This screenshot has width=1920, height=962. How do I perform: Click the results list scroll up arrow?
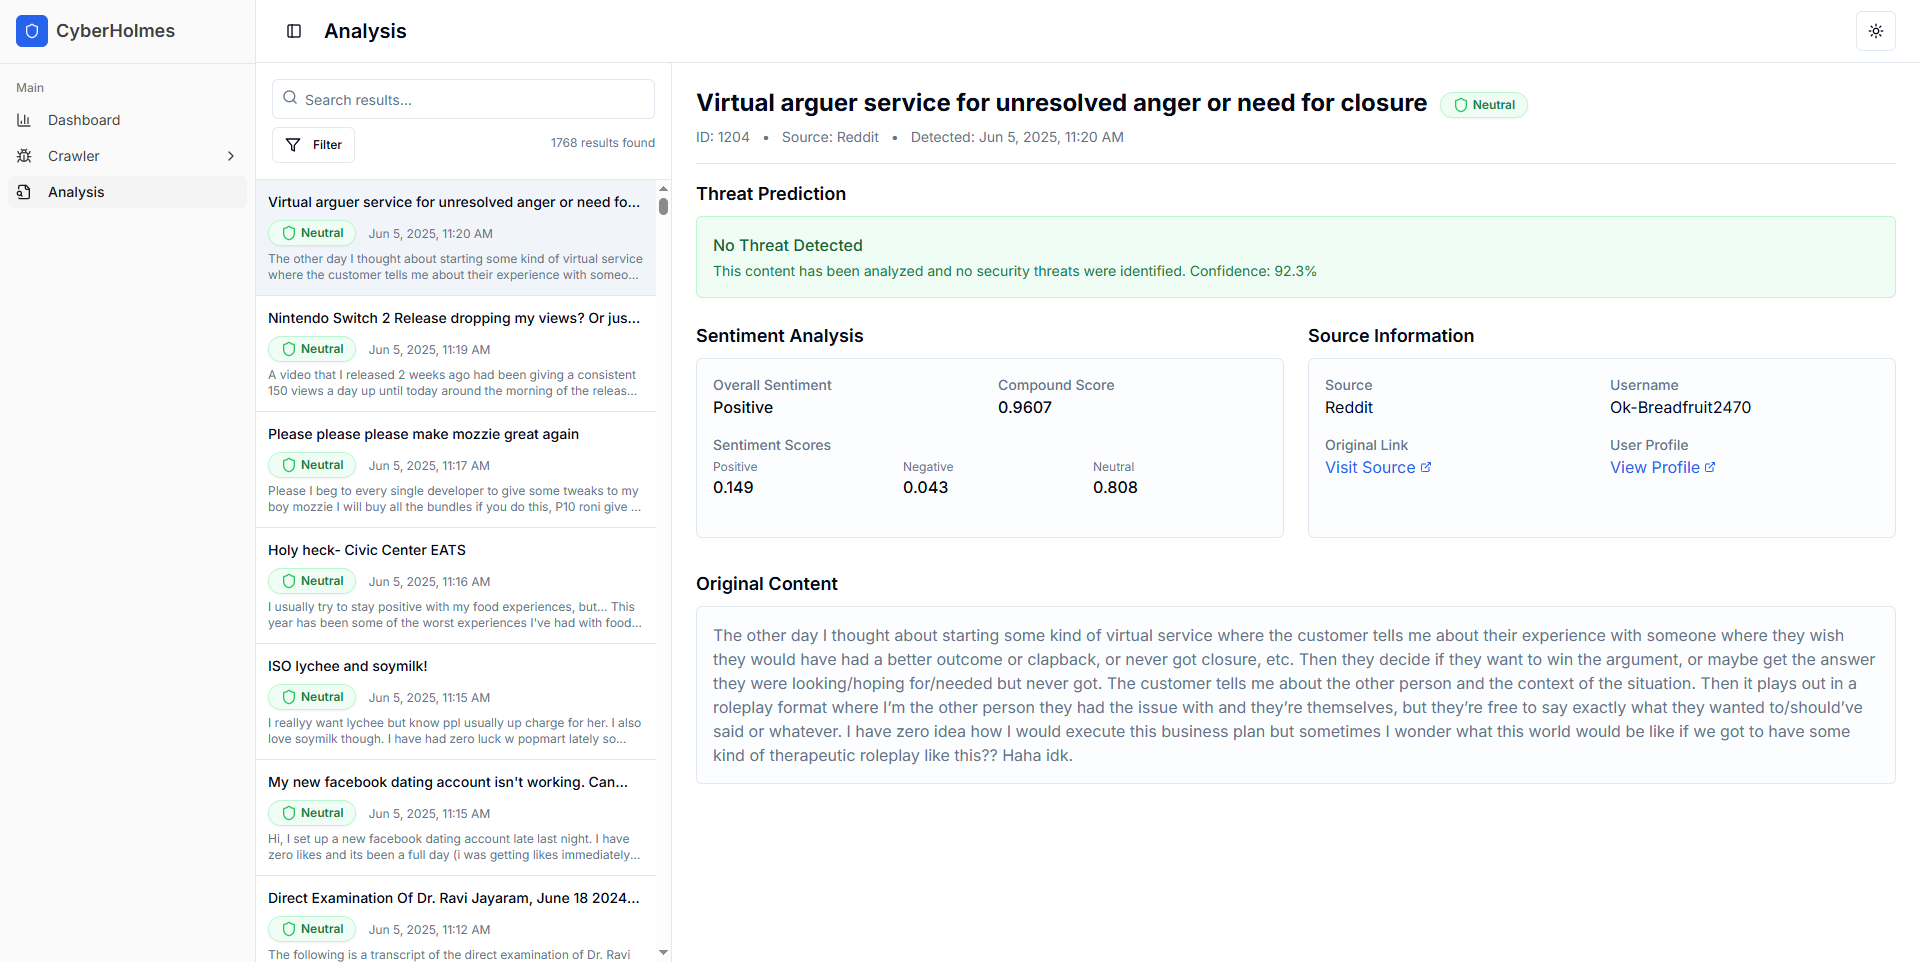pos(663,188)
